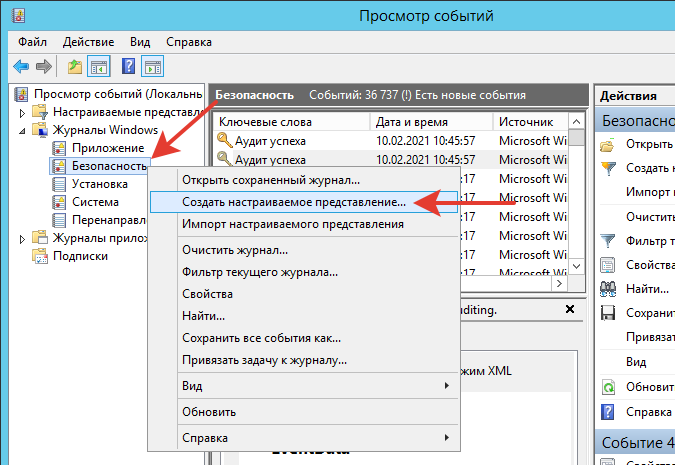Choose Создать настраиваемое представление from context menu
The width and height of the screenshot is (675, 465).
click(x=294, y=201)
